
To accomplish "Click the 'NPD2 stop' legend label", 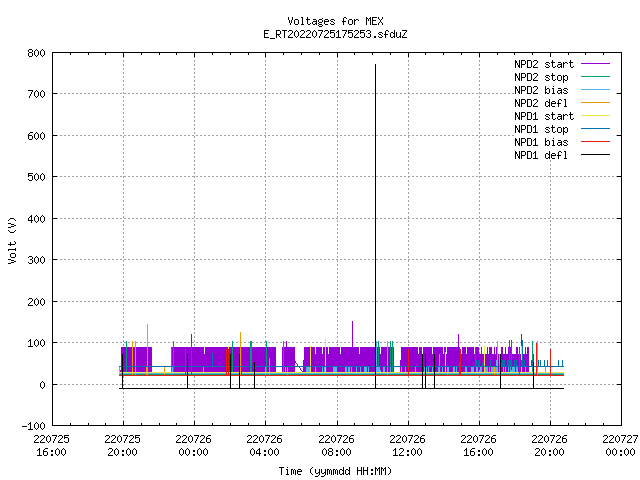I will click(541, 77).
